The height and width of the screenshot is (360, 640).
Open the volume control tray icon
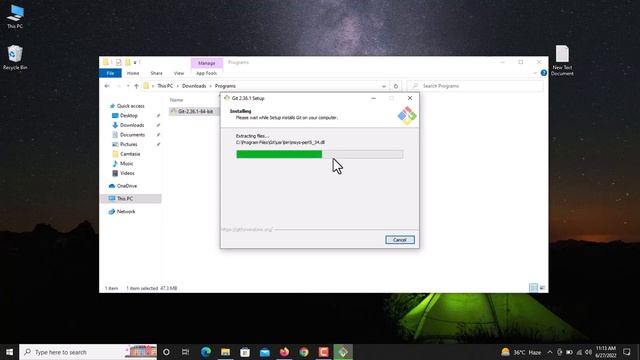click(x=588, y=352)
